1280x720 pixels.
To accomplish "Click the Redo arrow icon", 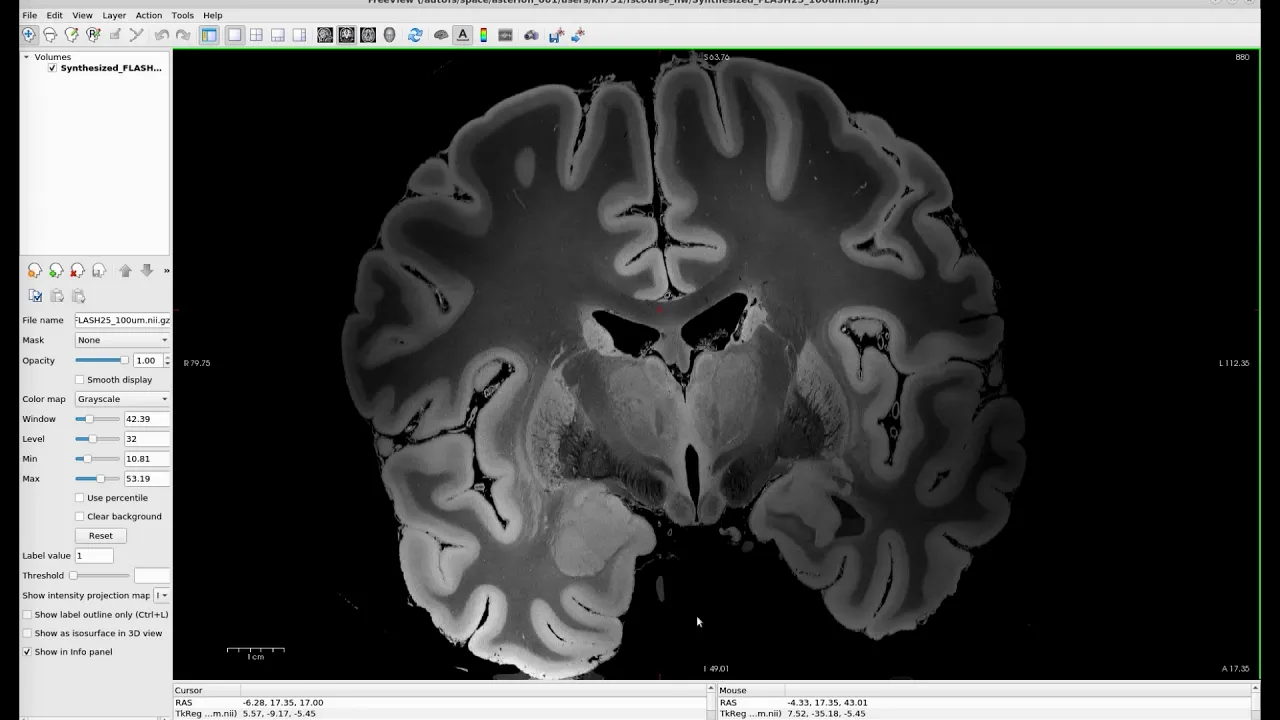I will 183,35.
